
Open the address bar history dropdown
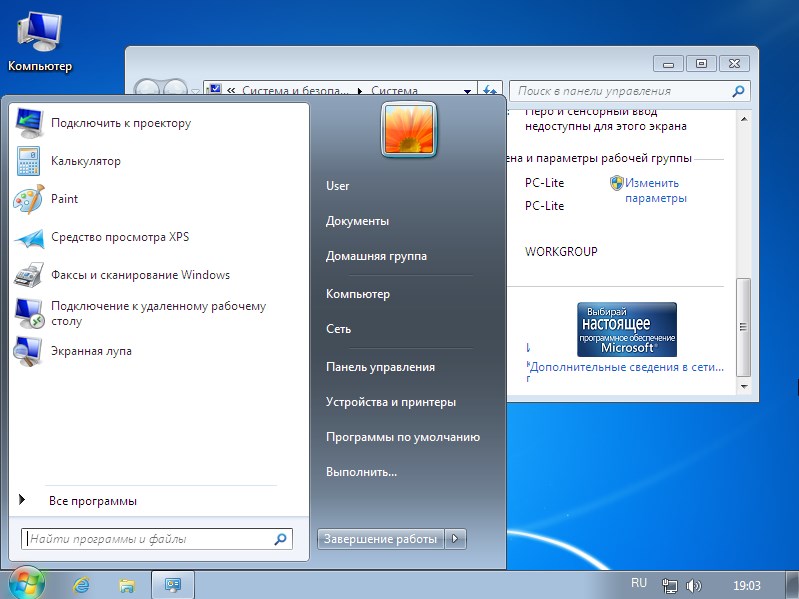click(x=467, y=91)
